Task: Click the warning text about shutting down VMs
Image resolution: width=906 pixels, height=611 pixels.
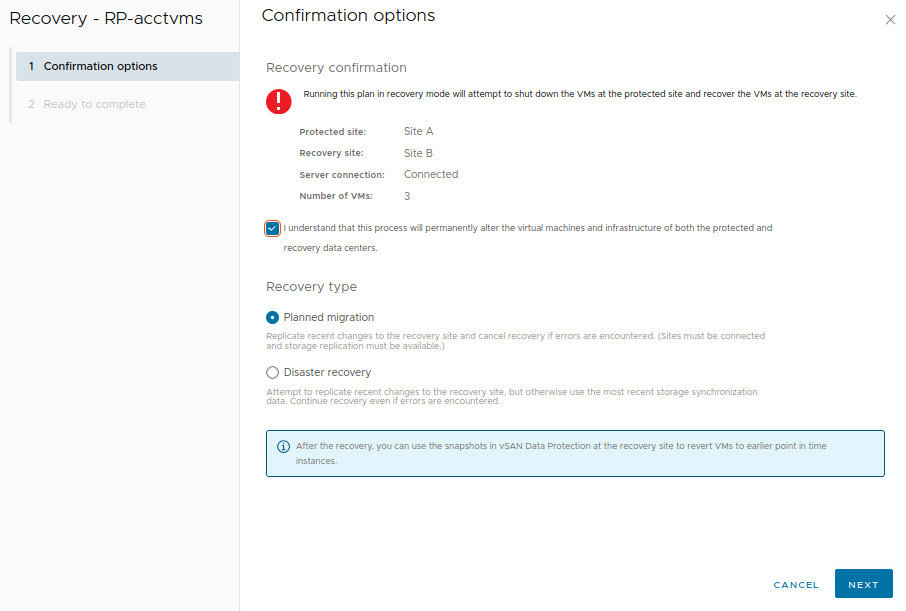Action: coord(580,94)
